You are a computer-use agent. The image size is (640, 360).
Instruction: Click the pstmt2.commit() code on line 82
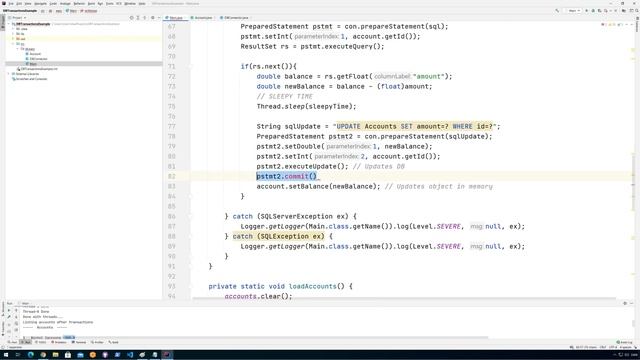pos(287,176)
